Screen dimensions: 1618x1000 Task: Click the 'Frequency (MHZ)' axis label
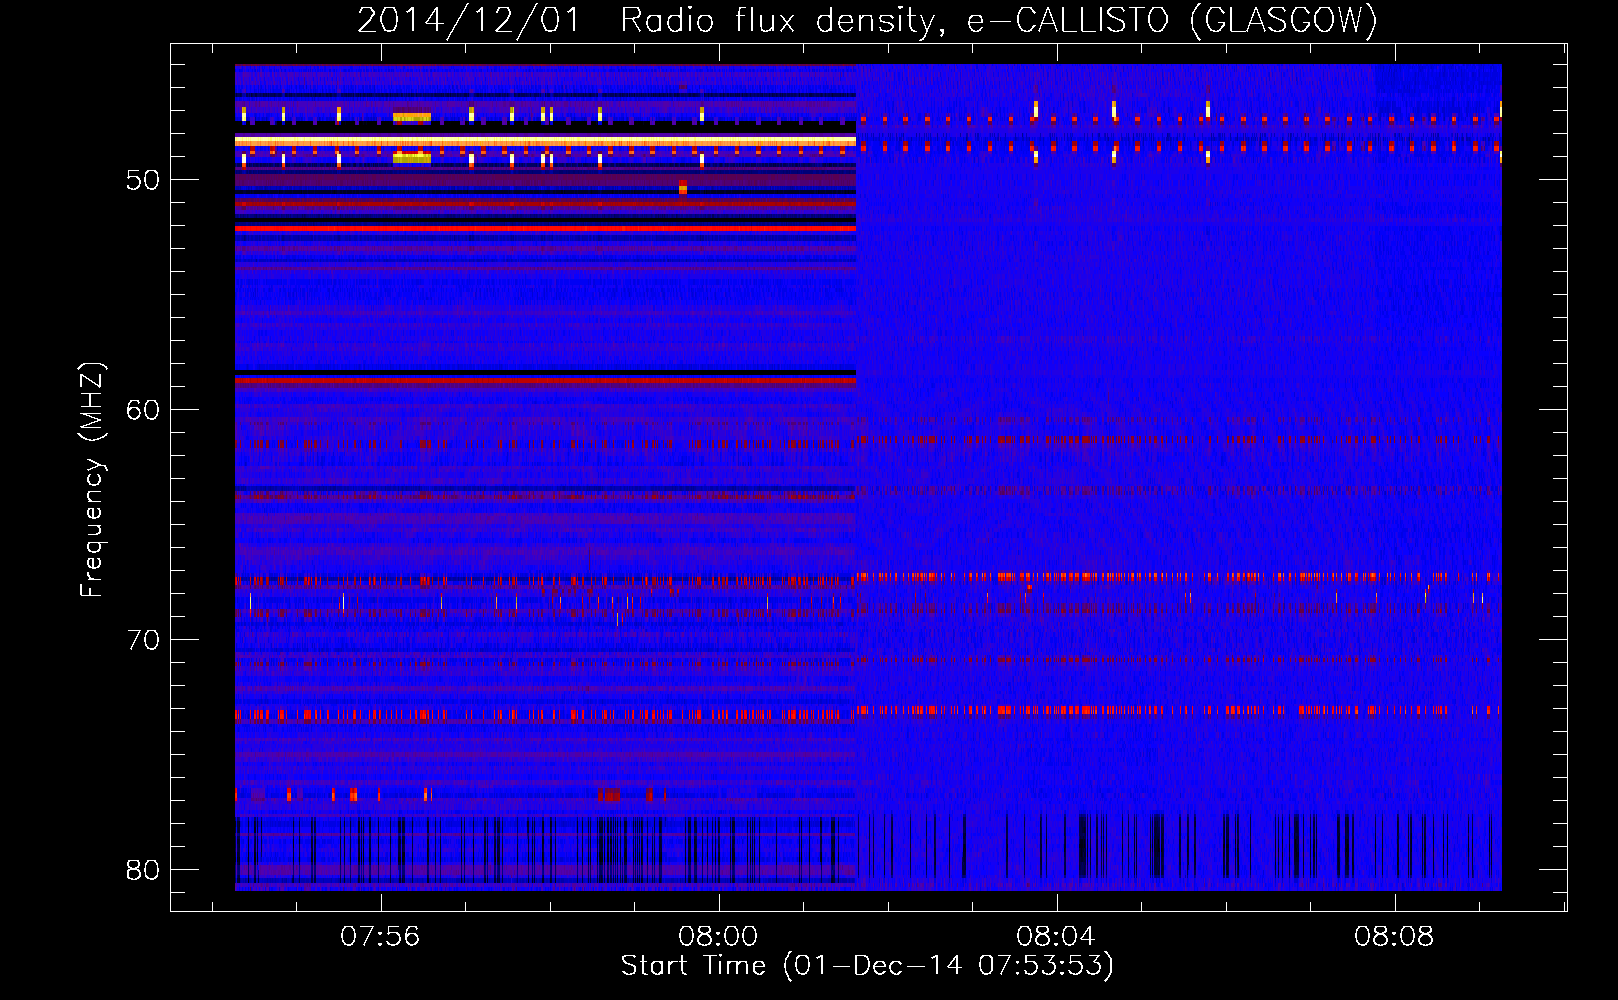[x=92, y=480]
